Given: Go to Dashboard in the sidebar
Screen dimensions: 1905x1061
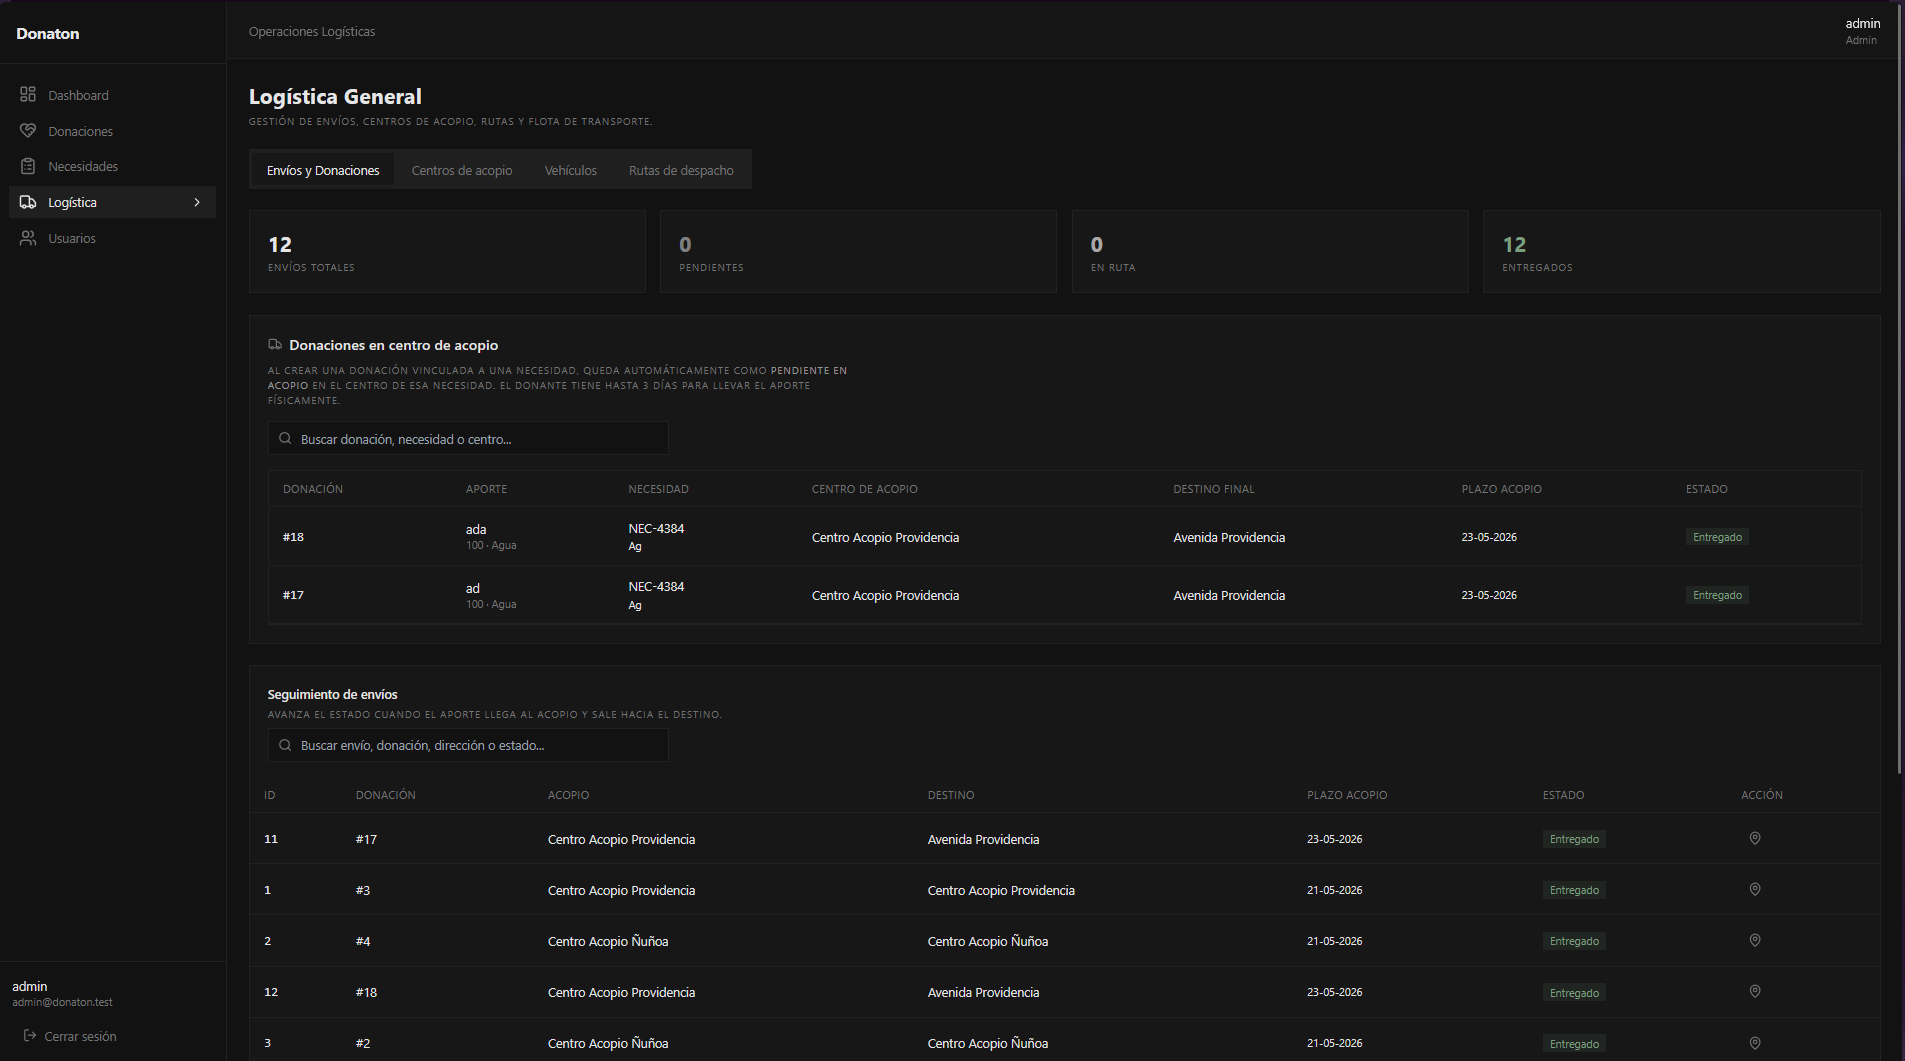Looking at the screenshot, I should [112, 95].
